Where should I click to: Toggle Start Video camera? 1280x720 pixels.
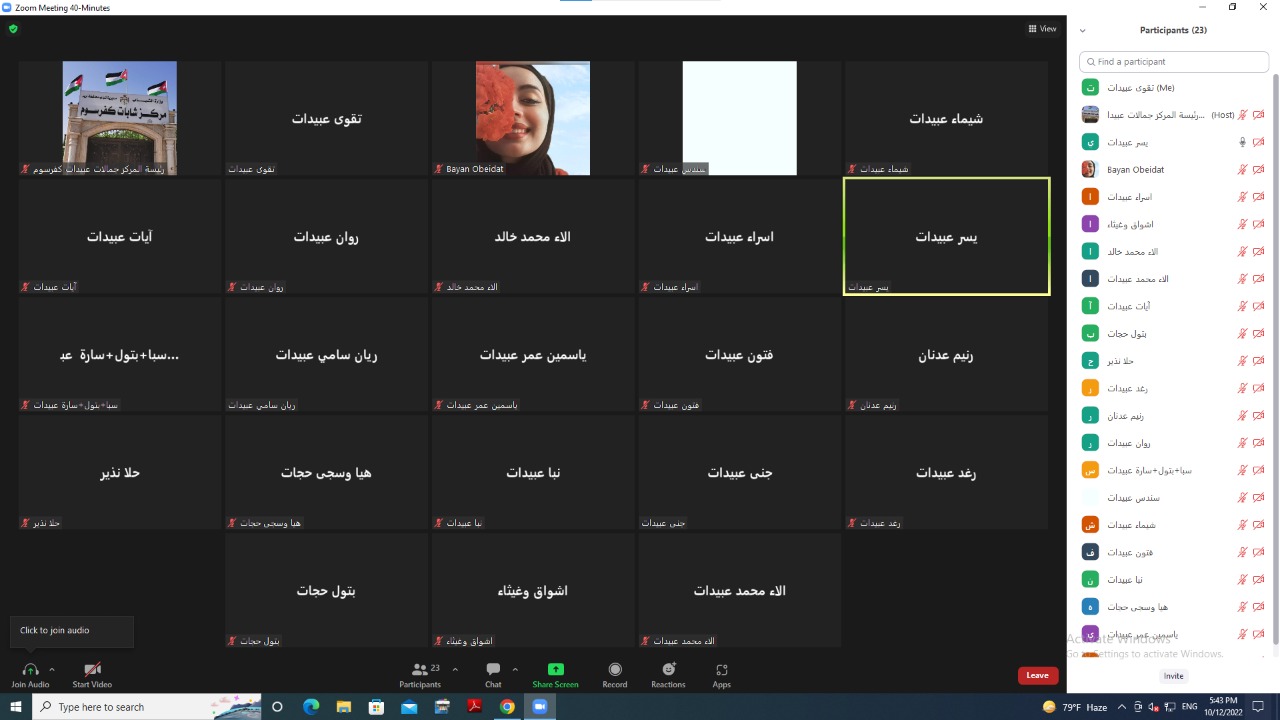(x=92, y=670)
